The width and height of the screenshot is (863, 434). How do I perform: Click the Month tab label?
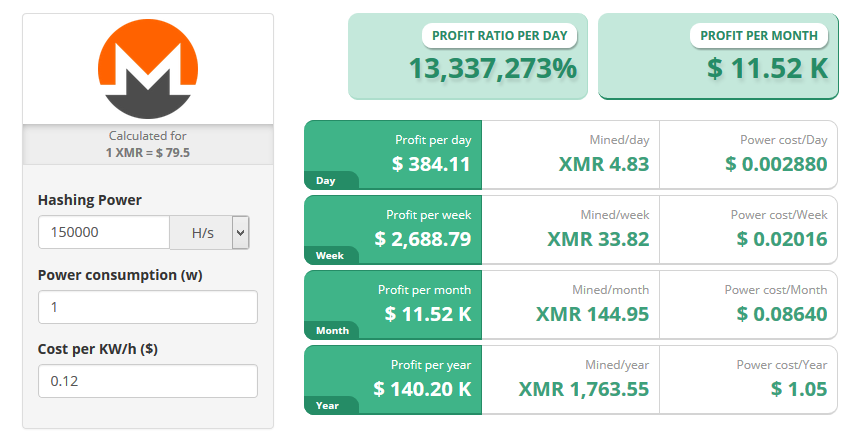click(331, 331)
